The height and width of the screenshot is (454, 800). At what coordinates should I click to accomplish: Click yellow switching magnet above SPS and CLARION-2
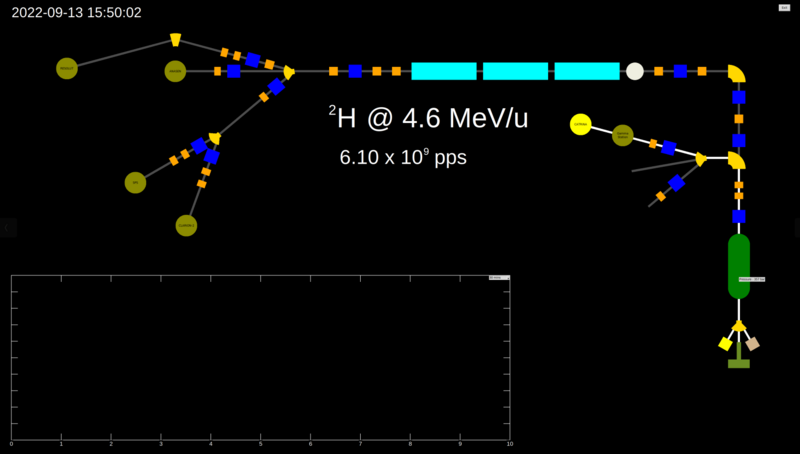tap(215, 138)
